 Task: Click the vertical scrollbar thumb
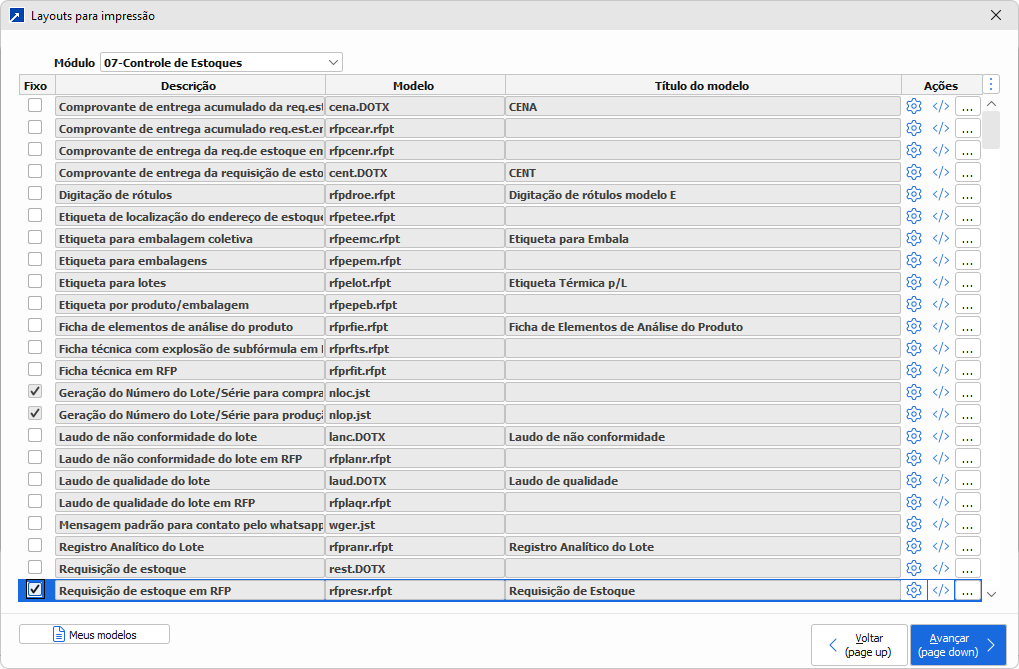pos(990,130)
